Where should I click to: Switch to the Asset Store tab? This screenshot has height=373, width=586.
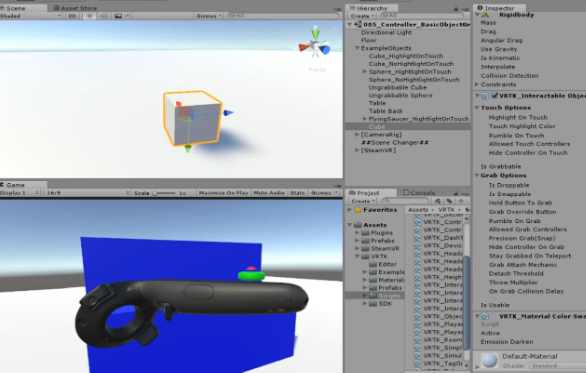[x=75, y=8]
